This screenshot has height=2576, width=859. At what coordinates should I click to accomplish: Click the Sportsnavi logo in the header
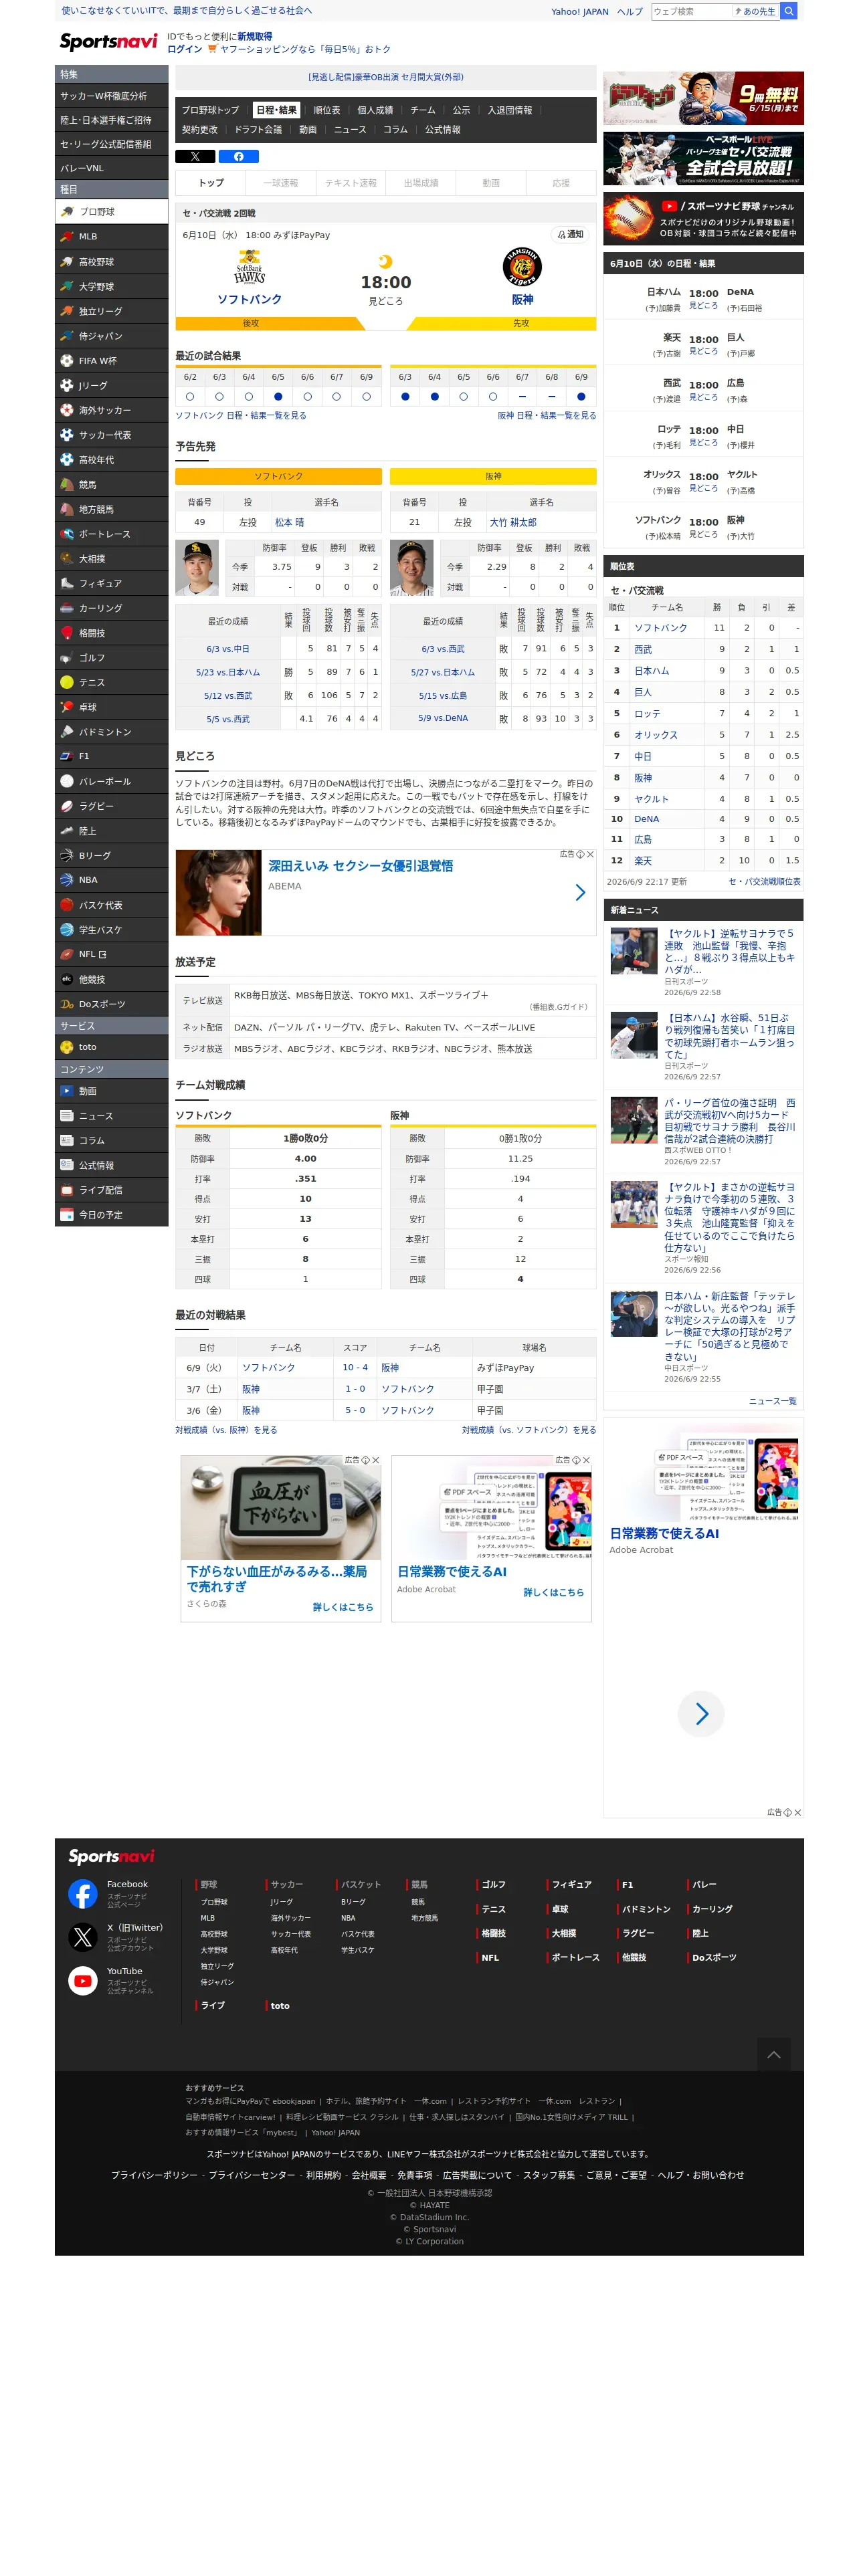(108, 41)
